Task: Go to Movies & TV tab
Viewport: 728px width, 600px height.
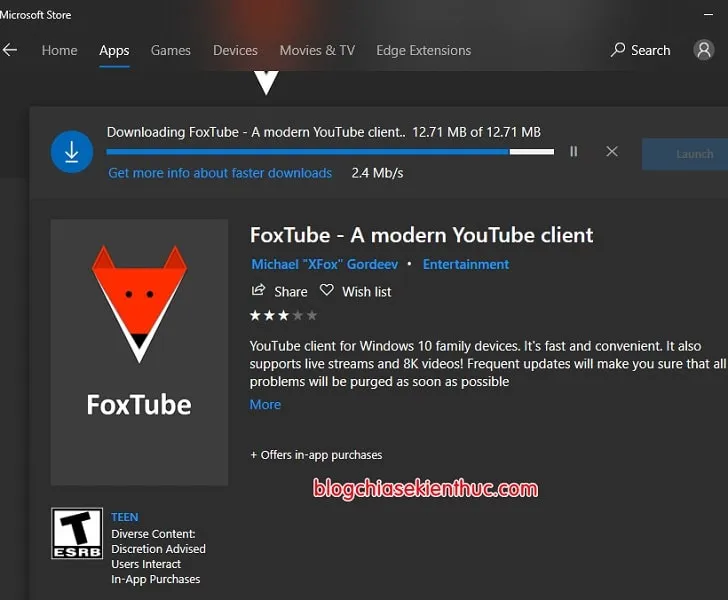Action: [x=317, y=50]
